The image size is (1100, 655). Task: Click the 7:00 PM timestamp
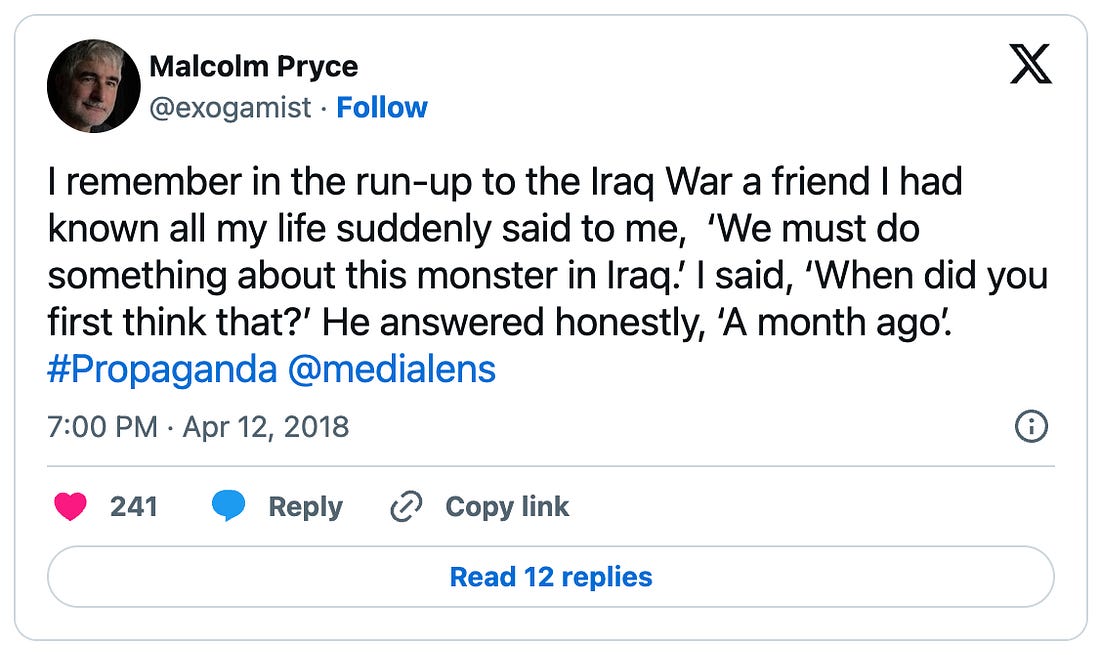click(x=103, y=427)
